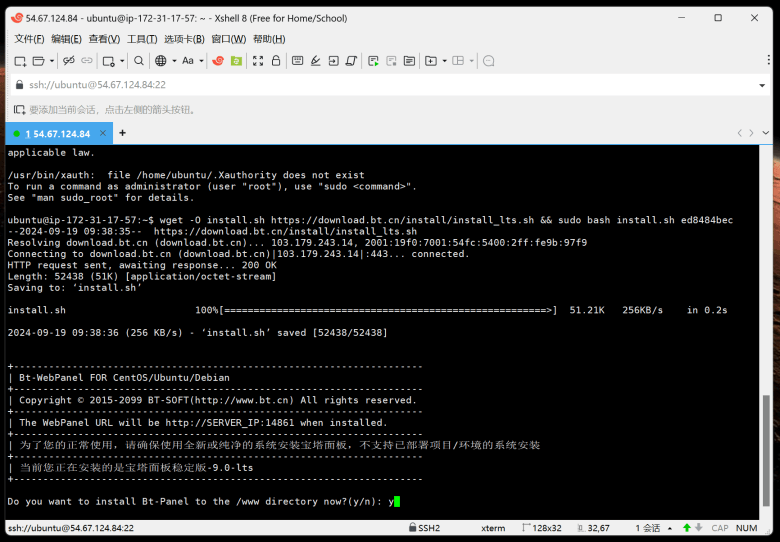Viewport: 780px width, 542px height.
Task: Launch Xftp green toolbar icon
Action: click(236, 61)
